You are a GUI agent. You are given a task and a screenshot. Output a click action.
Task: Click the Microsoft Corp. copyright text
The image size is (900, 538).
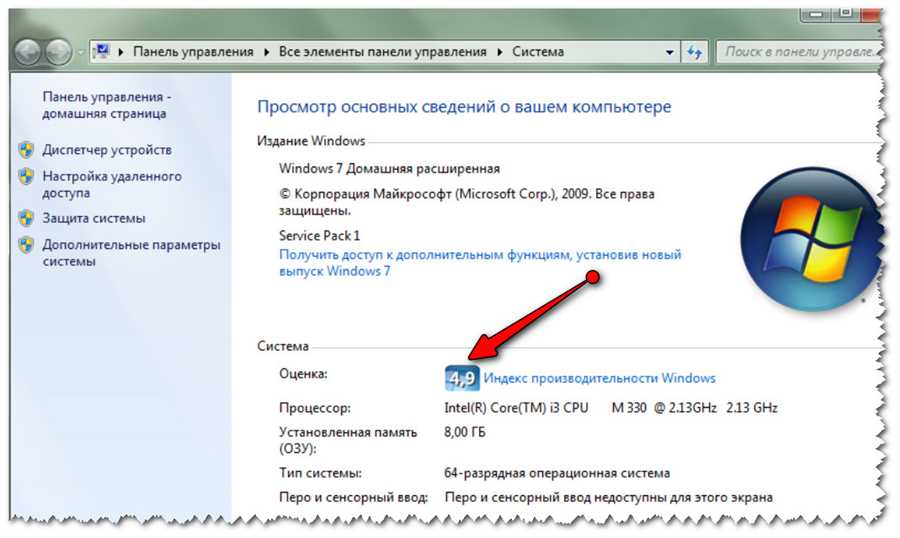pyautogui.click(x=467, y=202)
